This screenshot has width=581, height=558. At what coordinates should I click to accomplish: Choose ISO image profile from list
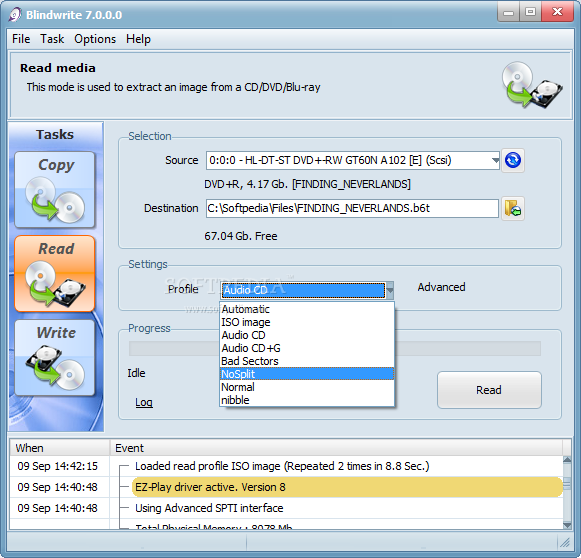(307, 322)
